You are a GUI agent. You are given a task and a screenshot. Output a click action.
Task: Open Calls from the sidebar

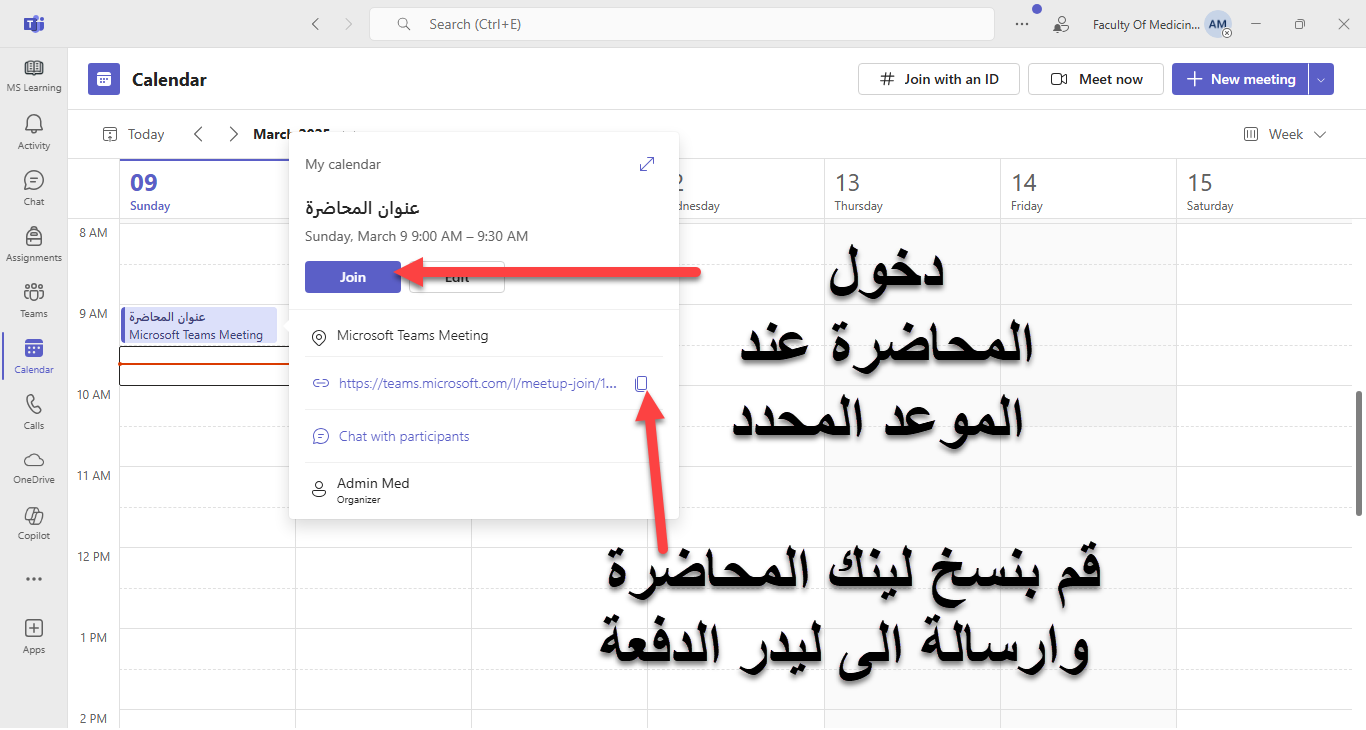point(34,411)
